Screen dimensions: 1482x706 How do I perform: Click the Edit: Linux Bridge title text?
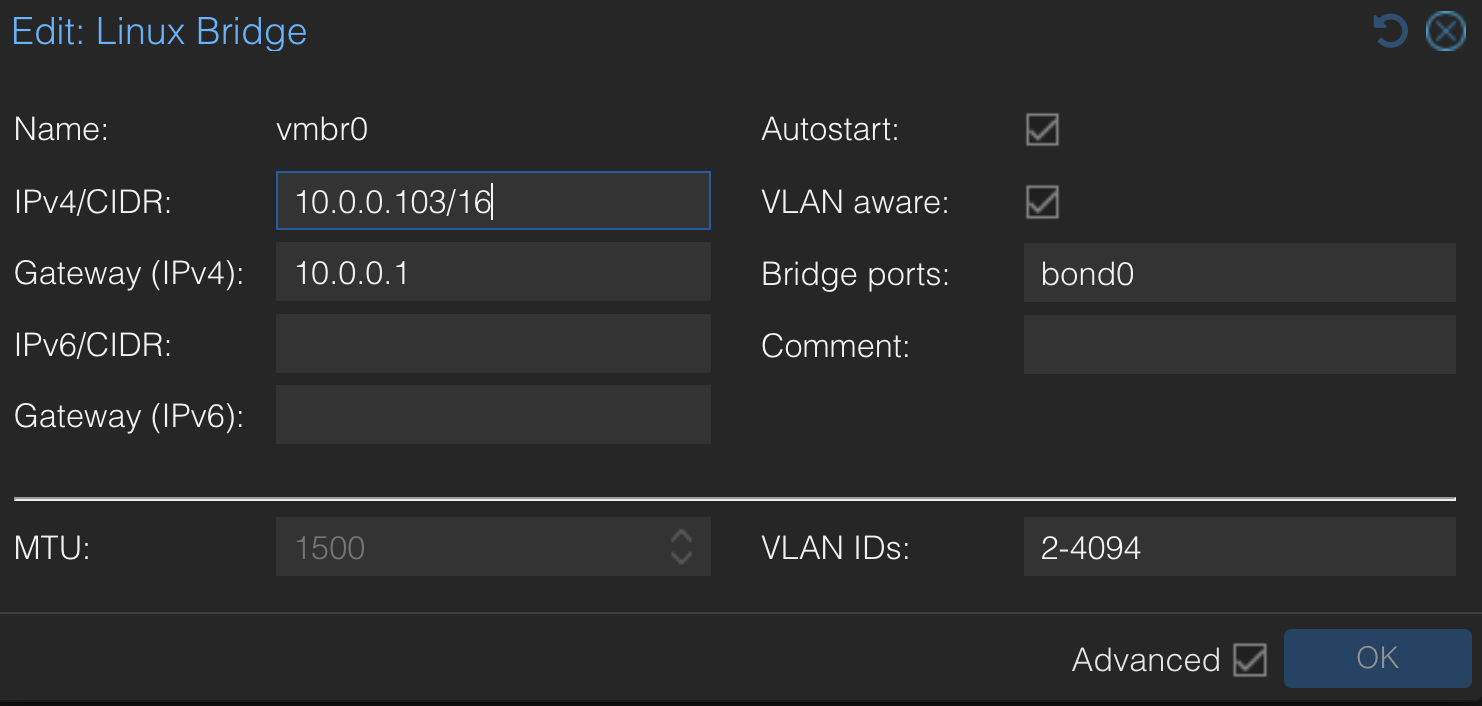pos(159,31)
